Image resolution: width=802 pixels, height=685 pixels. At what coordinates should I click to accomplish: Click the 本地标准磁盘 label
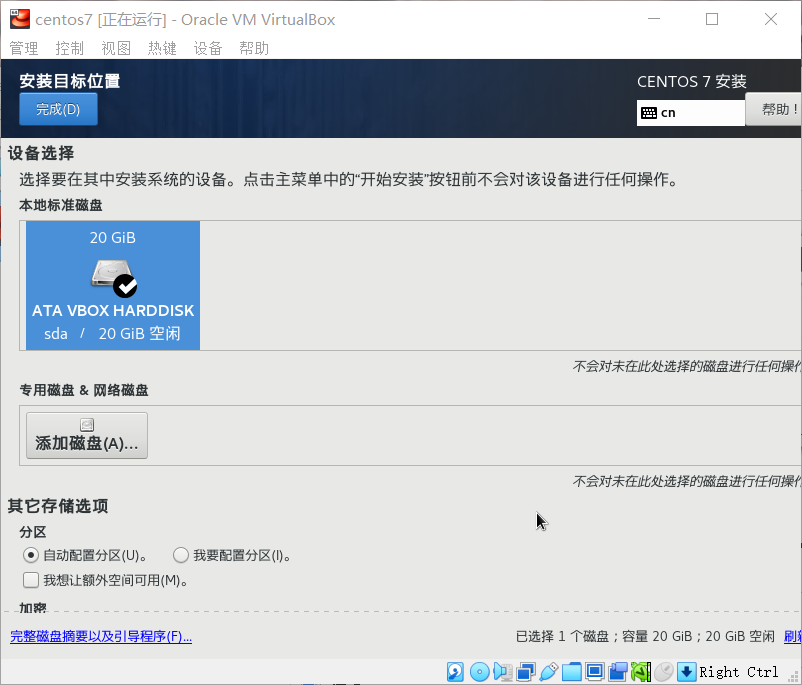(61, 205)
